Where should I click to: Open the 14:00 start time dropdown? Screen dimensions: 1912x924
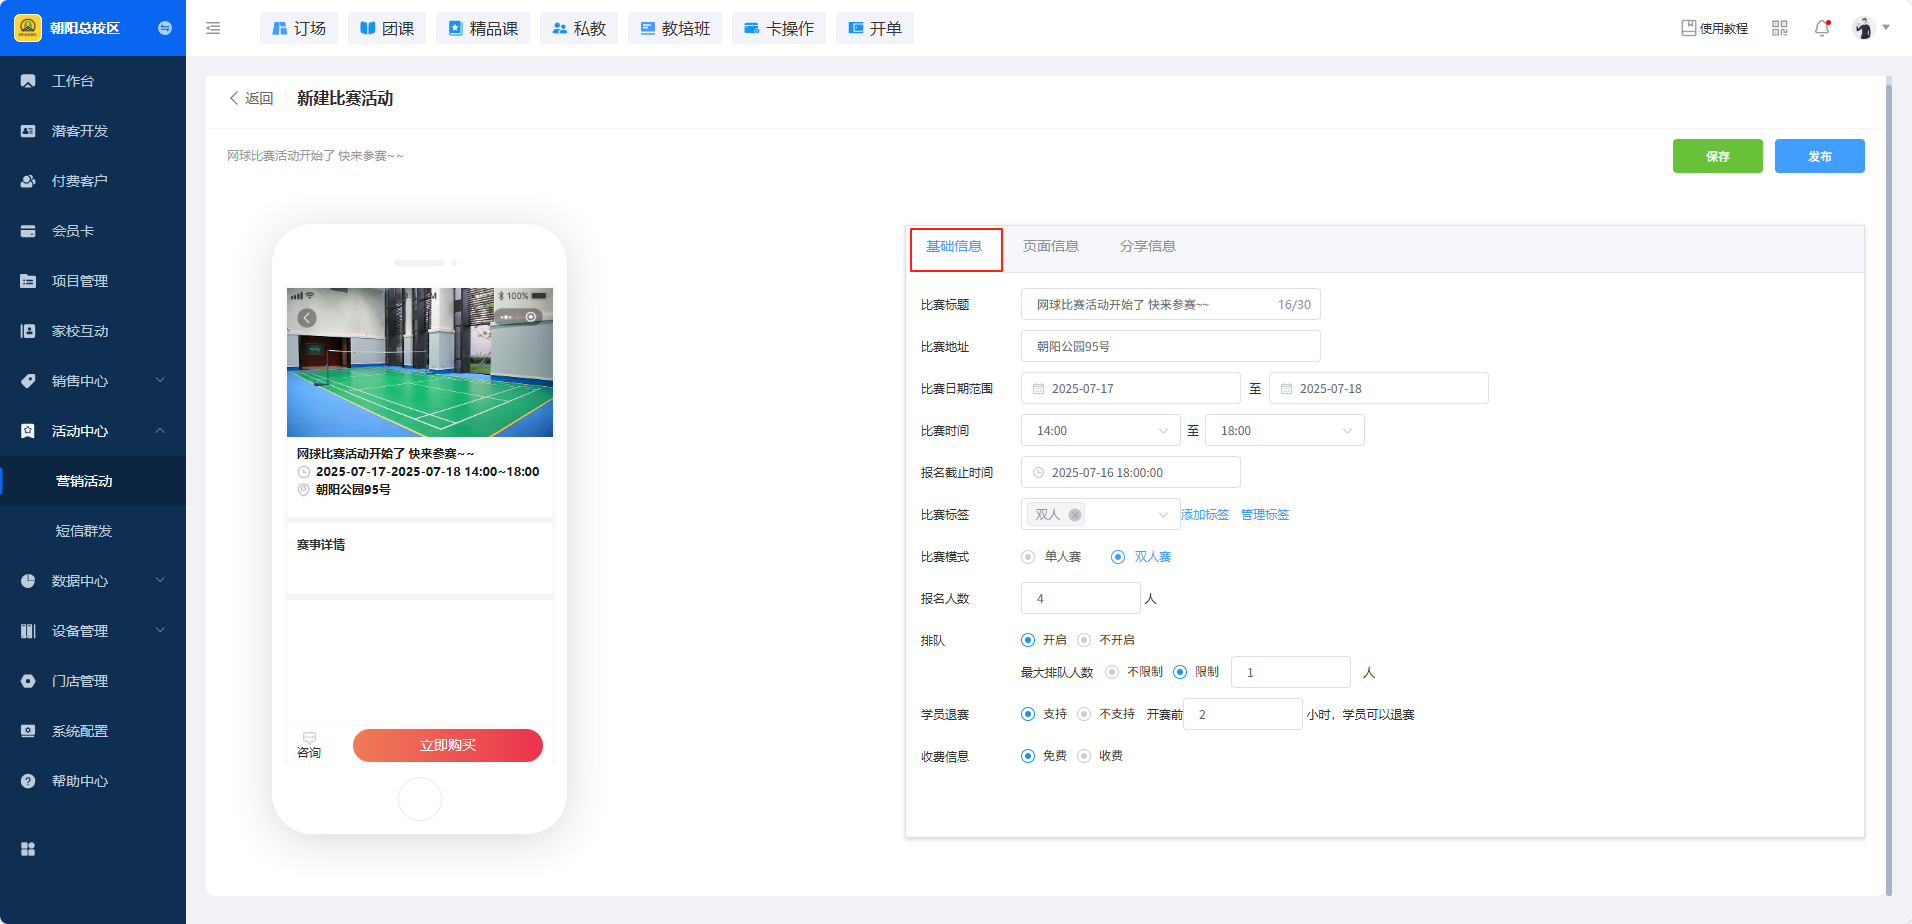pos(1100,431)
